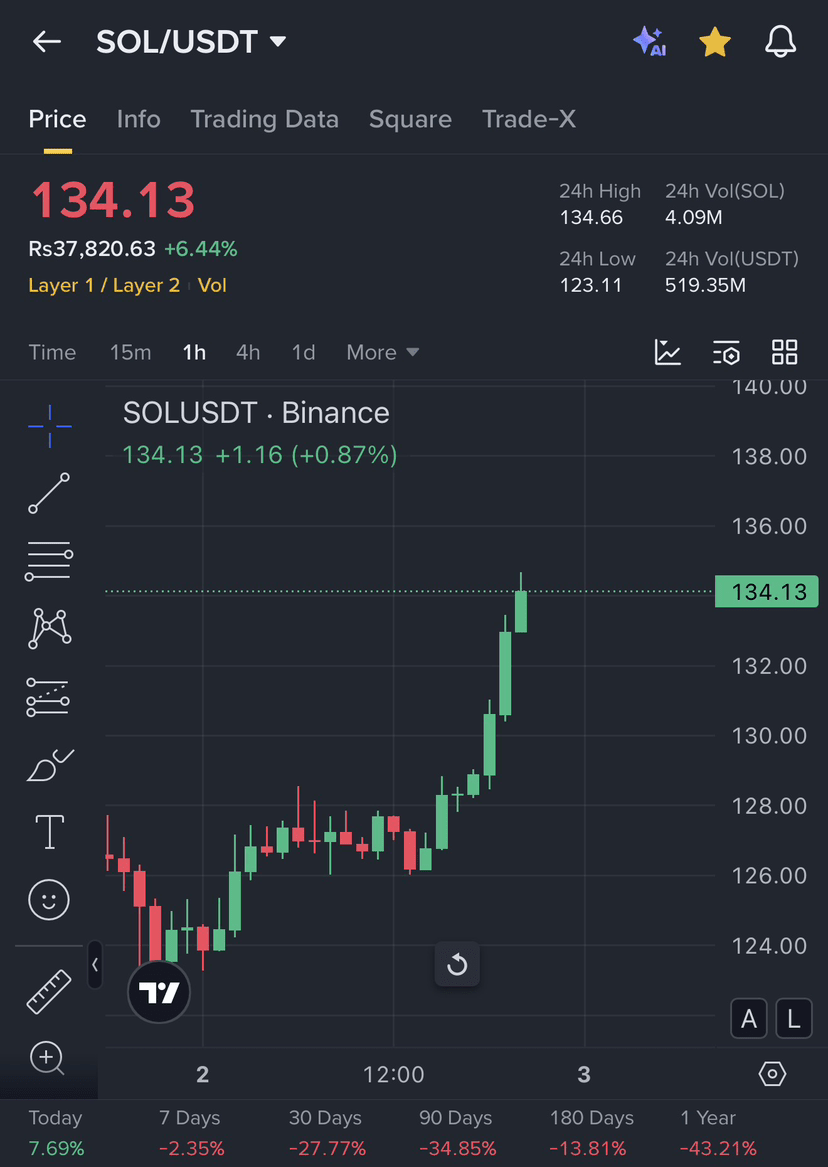Image resolution: width=828 pixels, height=1167 pixels.
Task: Select the forecasting position tool
Action: pos(48,697)
